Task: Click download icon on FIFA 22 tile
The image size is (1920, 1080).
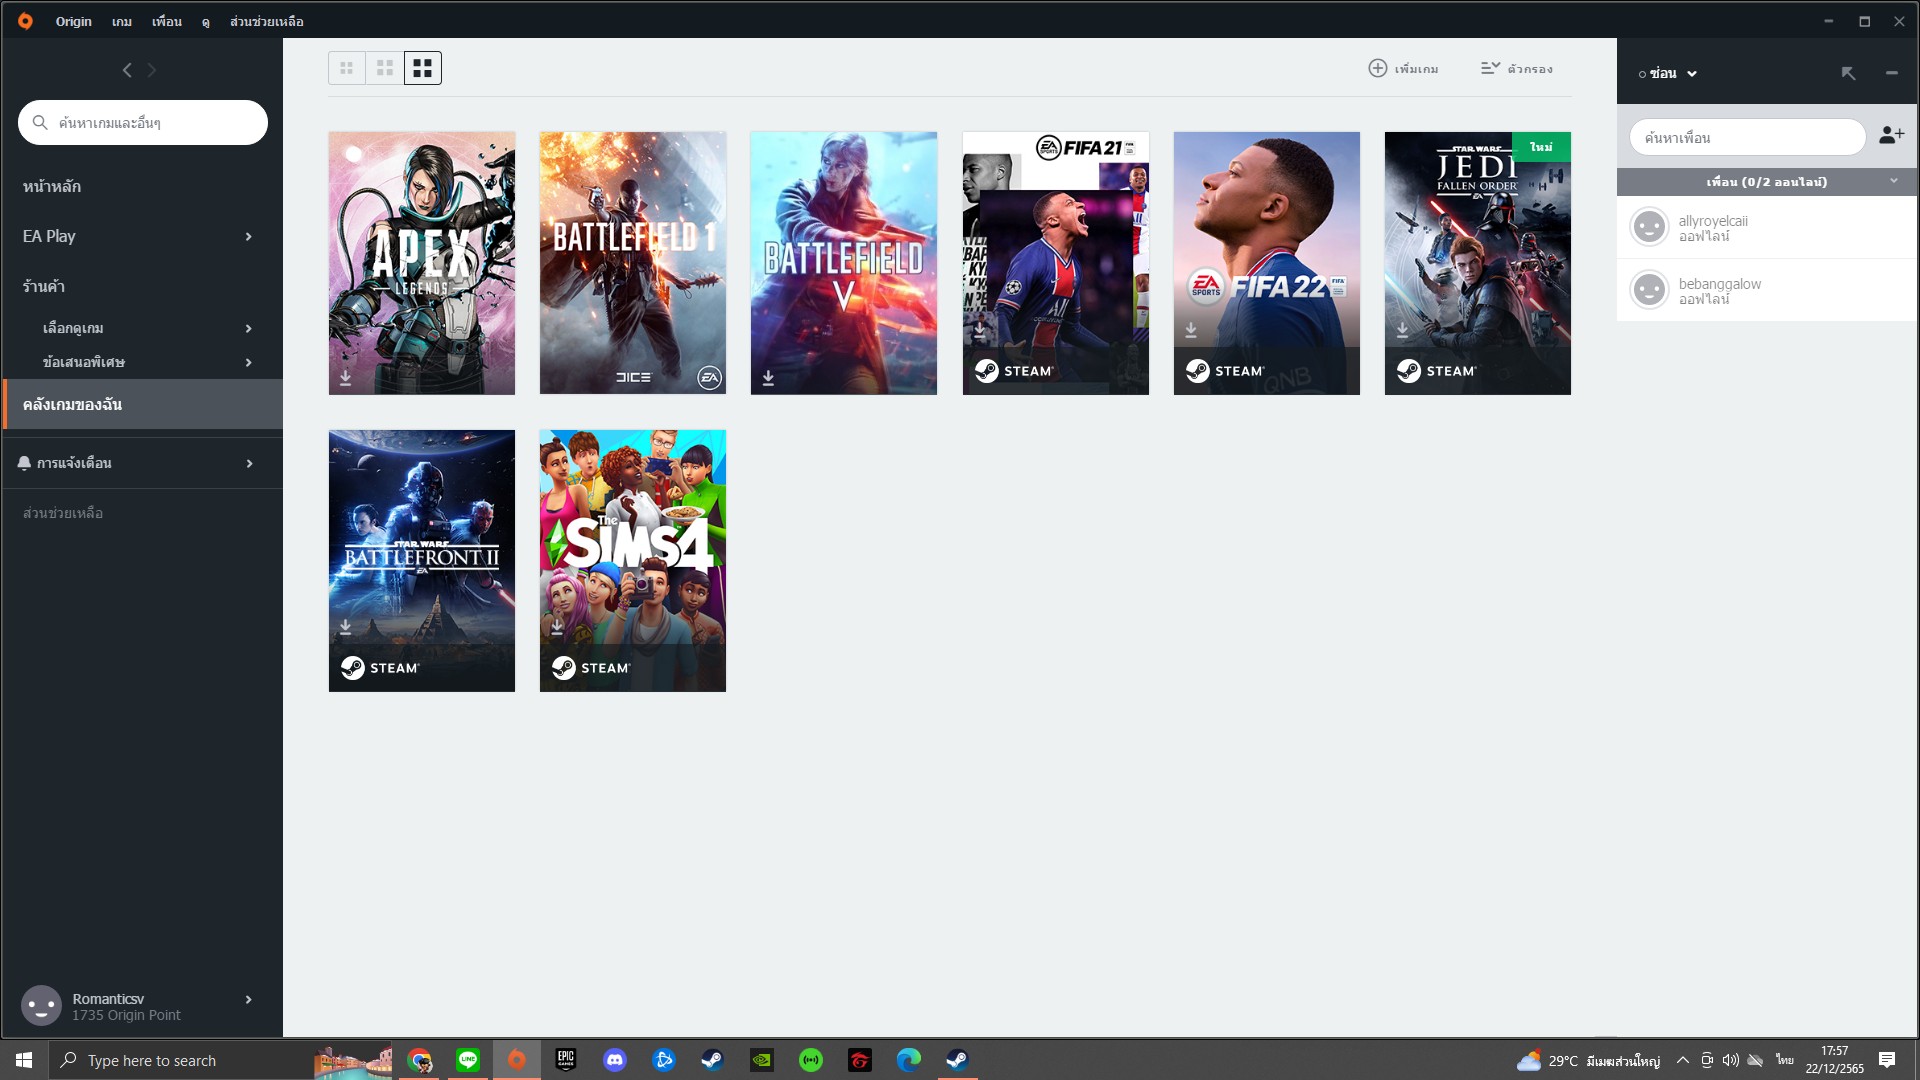Action: pos(1191,329)
